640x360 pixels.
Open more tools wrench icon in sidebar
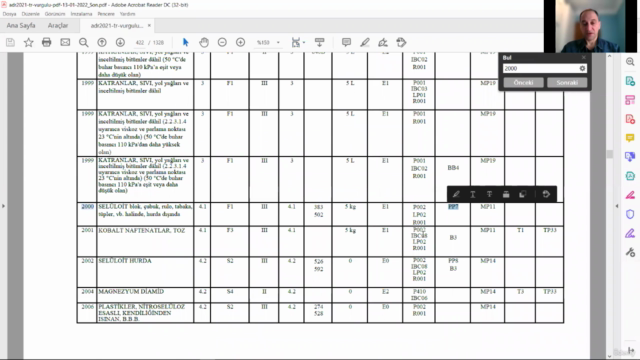point(630,252)
